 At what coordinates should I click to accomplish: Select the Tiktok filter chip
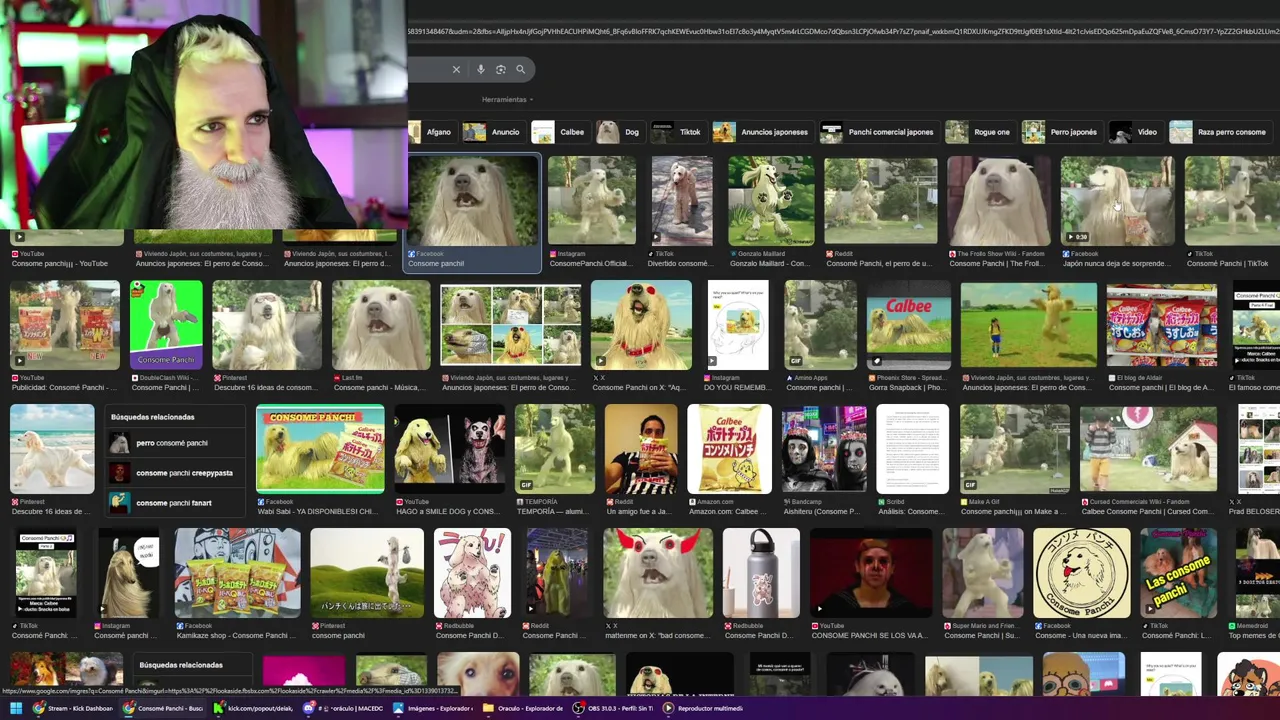click(677, 132)
